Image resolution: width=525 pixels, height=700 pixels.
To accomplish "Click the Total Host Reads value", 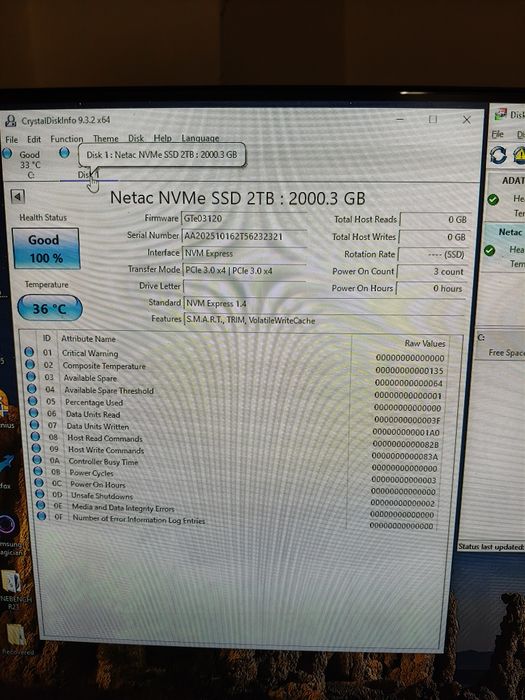I will pyautogui.click(x=435, y=219).
